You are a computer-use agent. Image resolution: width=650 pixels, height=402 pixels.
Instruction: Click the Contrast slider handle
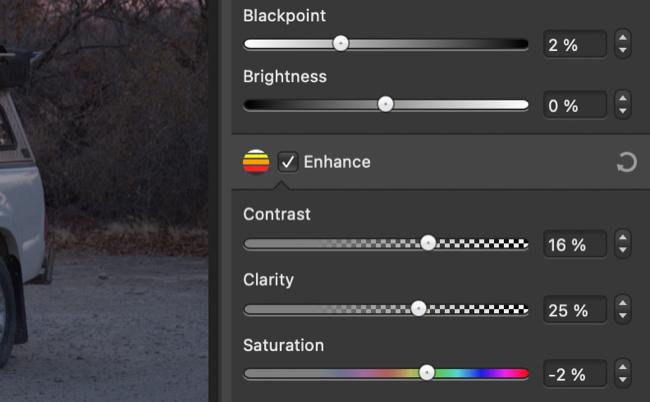click(428, 243)
